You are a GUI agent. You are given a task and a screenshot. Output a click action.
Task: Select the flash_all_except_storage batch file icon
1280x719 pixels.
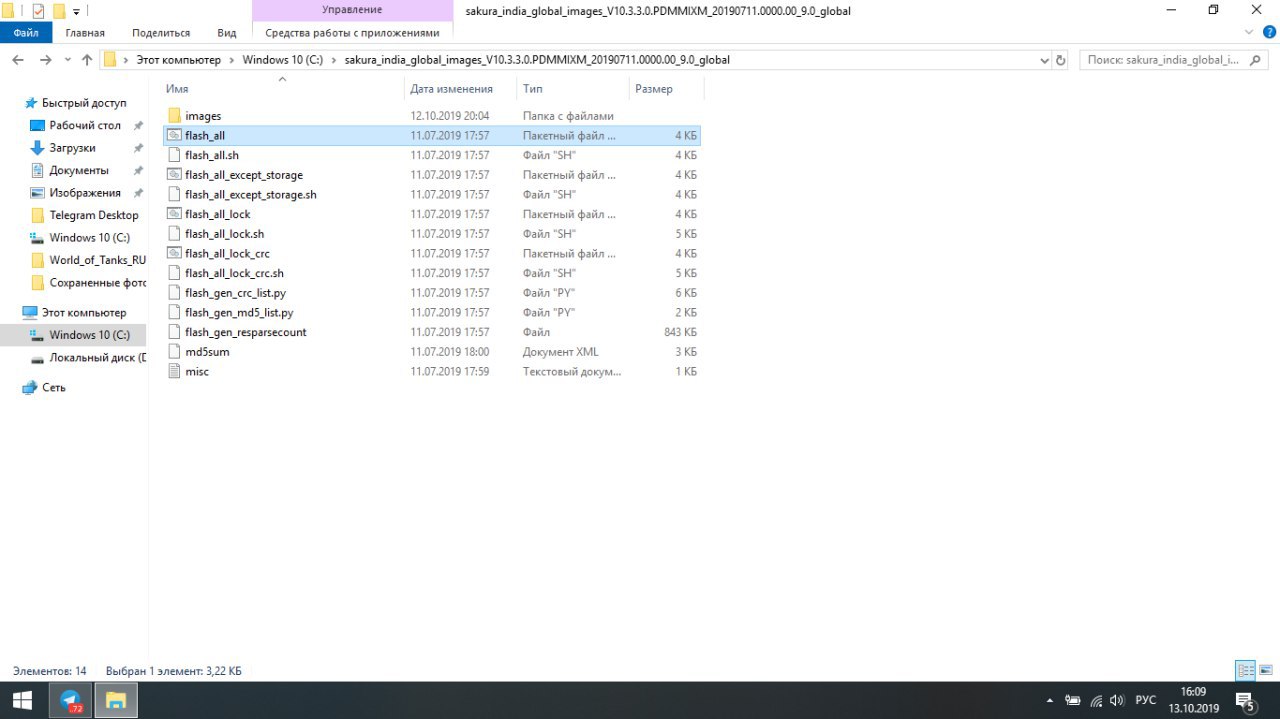(x=174, y=175)
